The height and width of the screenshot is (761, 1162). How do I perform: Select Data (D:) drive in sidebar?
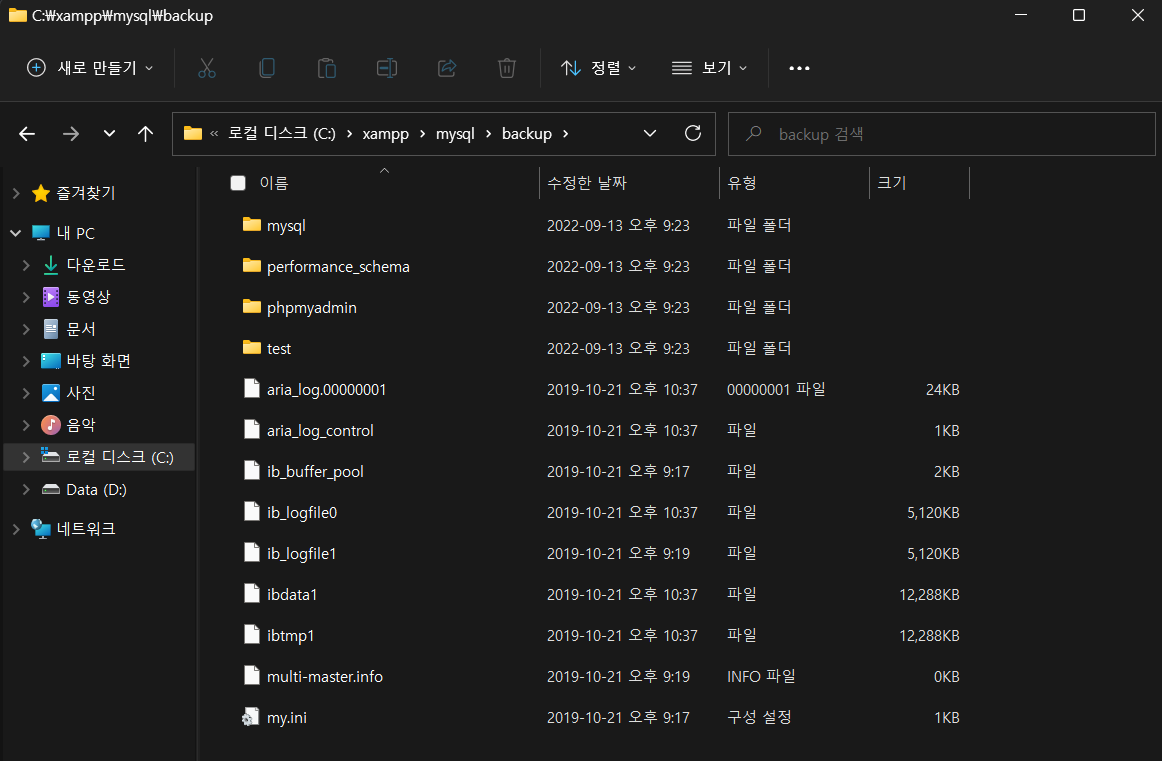click(96, 489)
